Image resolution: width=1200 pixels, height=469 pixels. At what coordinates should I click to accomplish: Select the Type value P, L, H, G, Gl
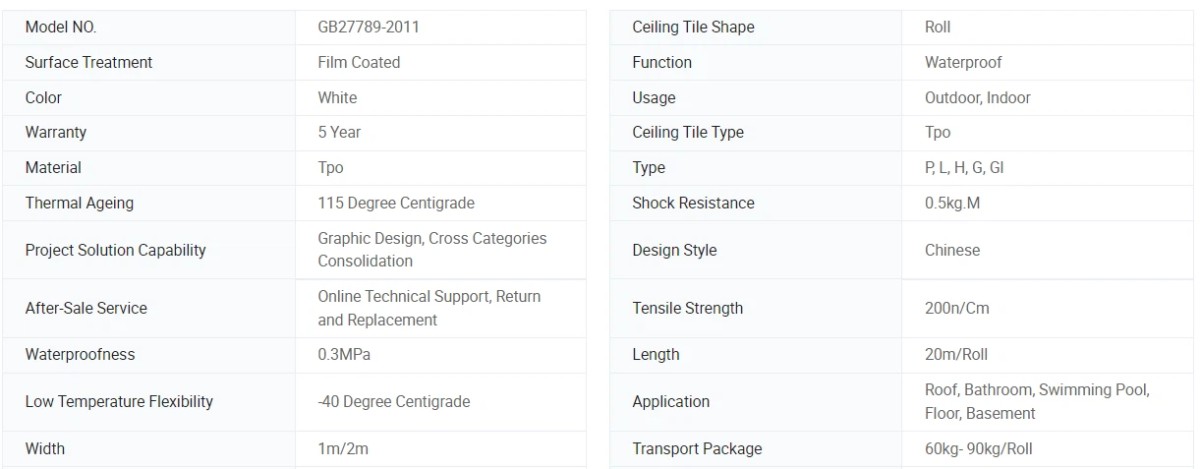(x=964, y=167)
